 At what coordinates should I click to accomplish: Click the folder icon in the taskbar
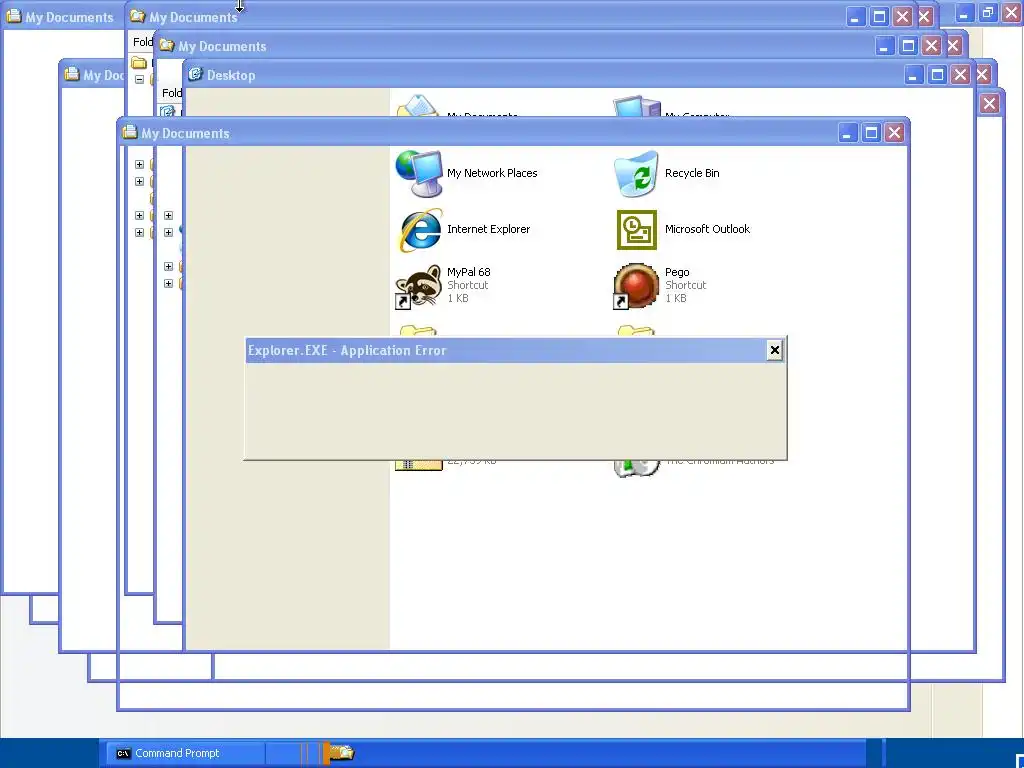(342, 752)
